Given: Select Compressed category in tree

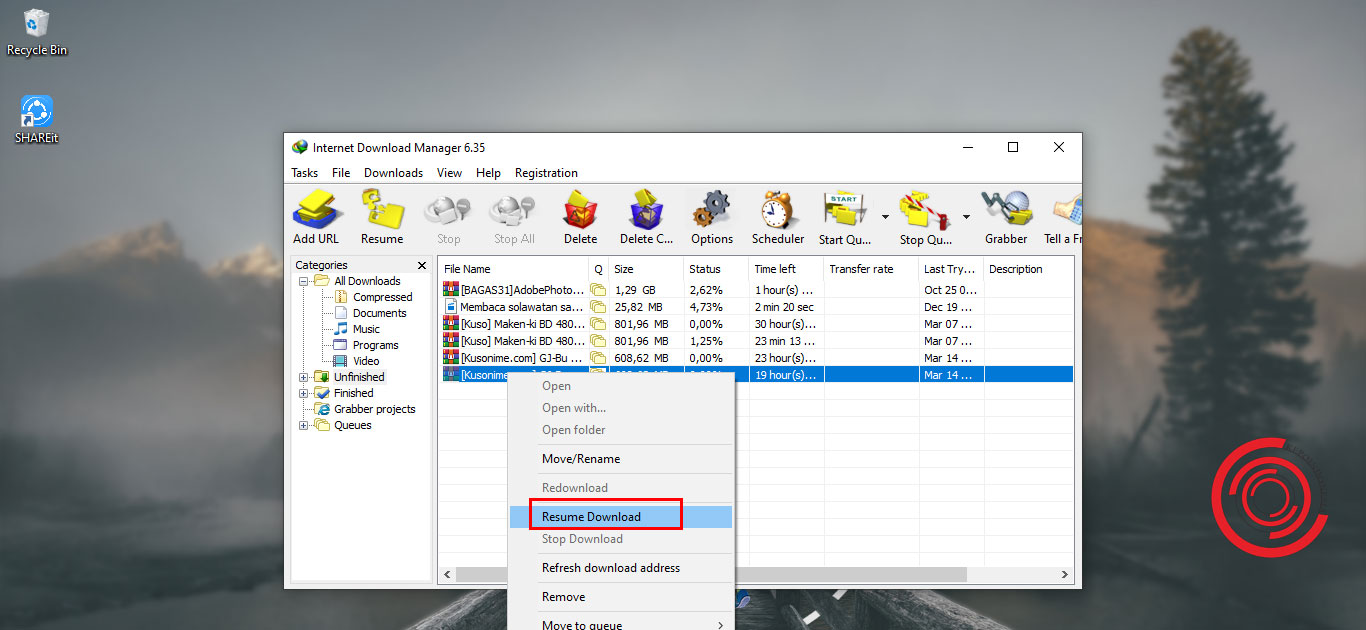Looking at the screenshot, I should click(382, 297).
